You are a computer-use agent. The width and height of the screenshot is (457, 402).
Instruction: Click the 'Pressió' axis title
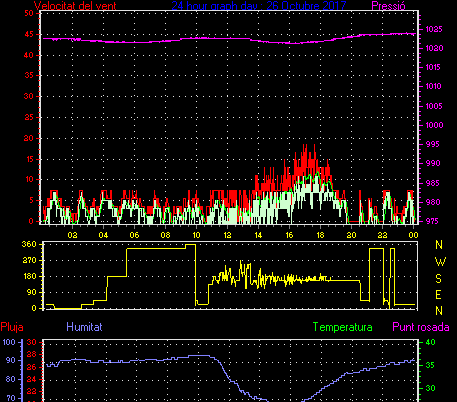388,6
